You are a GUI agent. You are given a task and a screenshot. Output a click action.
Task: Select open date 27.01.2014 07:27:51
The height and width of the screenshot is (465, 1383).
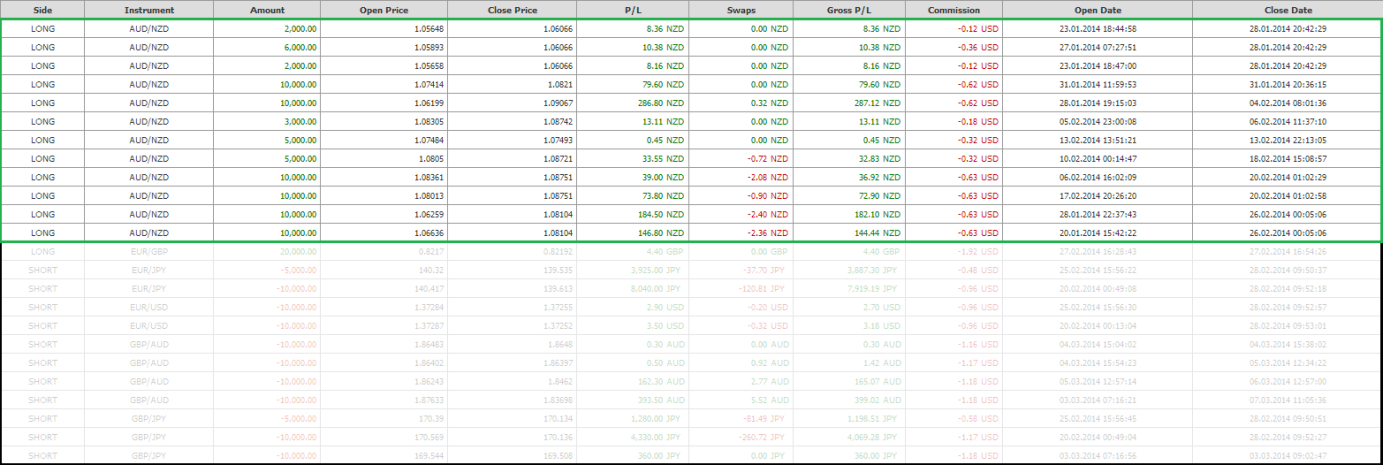[1097, 48]
